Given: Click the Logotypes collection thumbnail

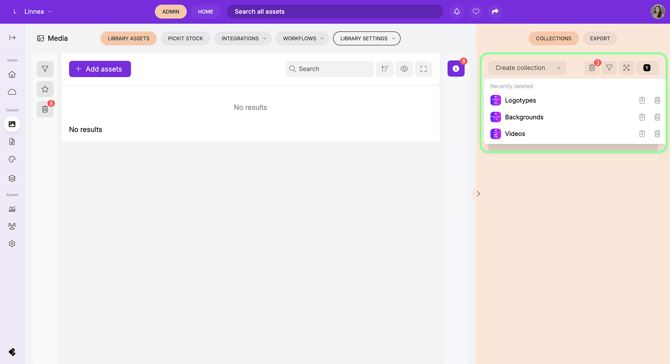Looking at the screenshot, I should (x=496, y=100).
